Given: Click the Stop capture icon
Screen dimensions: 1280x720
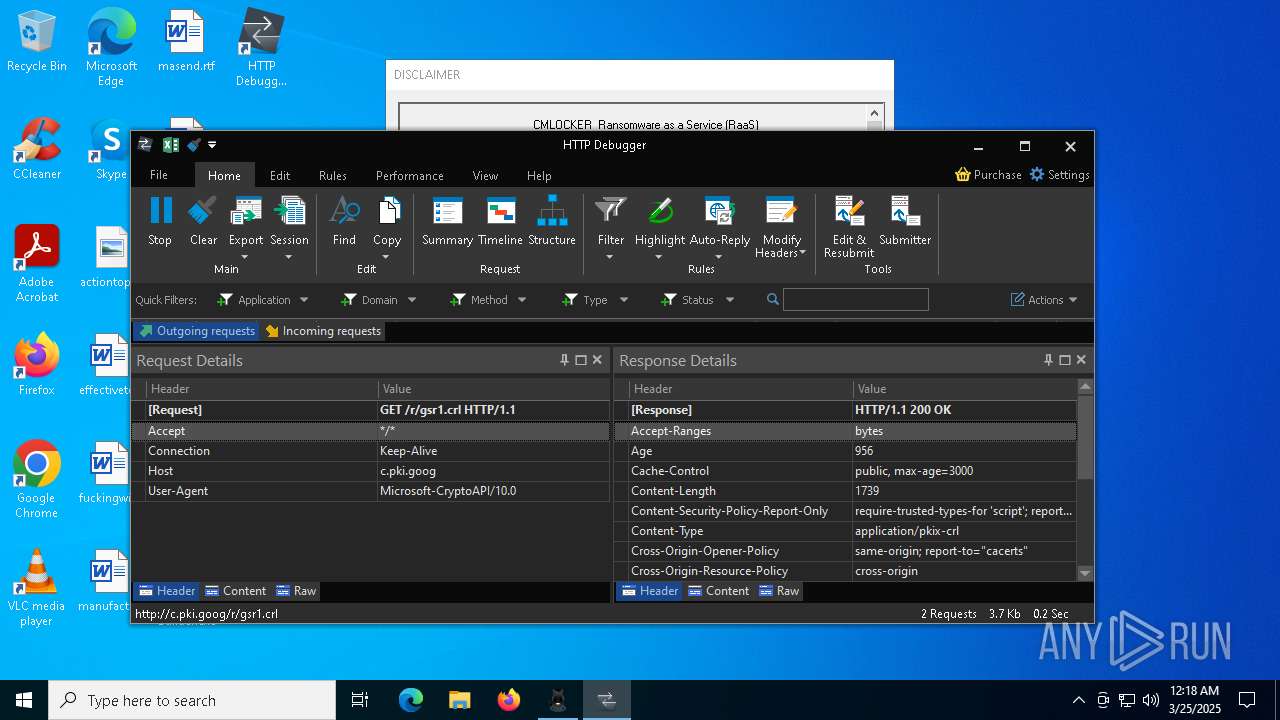Looking at the screenshot, I should pos(160,211).
